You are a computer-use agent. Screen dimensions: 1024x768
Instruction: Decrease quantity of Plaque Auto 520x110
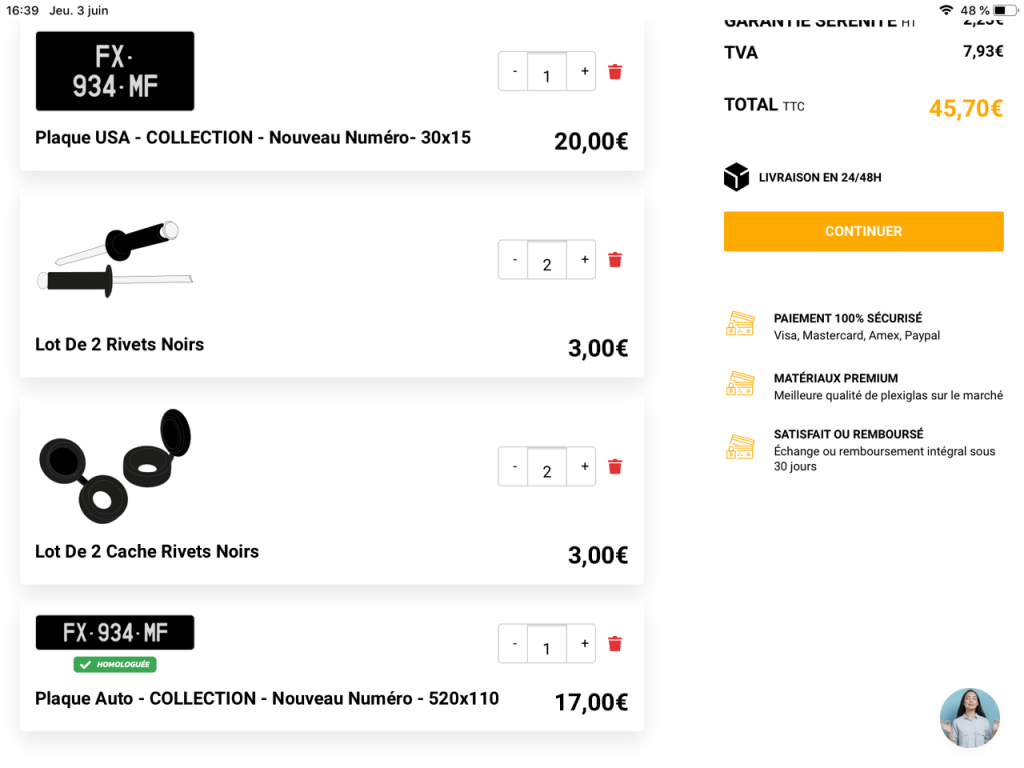point(514,643)
